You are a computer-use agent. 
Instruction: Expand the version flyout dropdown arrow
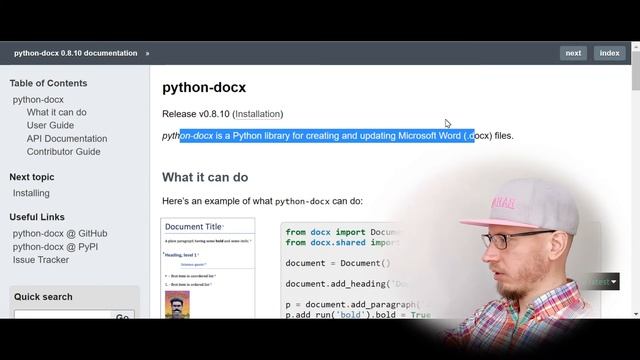(613, 282)
